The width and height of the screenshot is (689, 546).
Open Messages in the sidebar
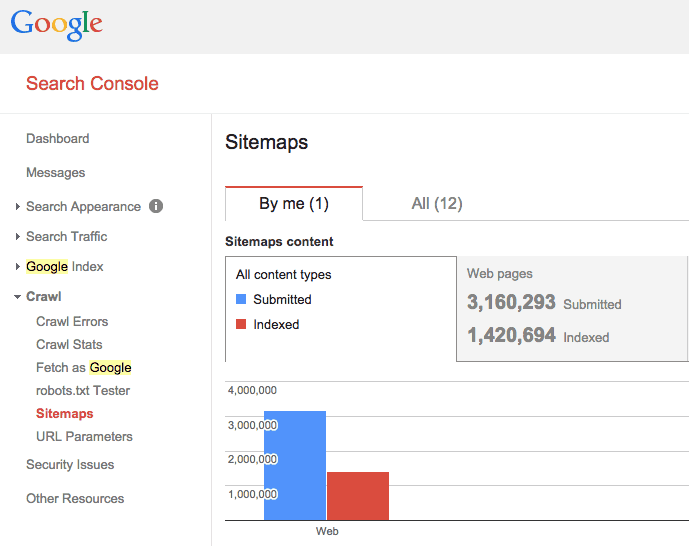click(55, 173)
